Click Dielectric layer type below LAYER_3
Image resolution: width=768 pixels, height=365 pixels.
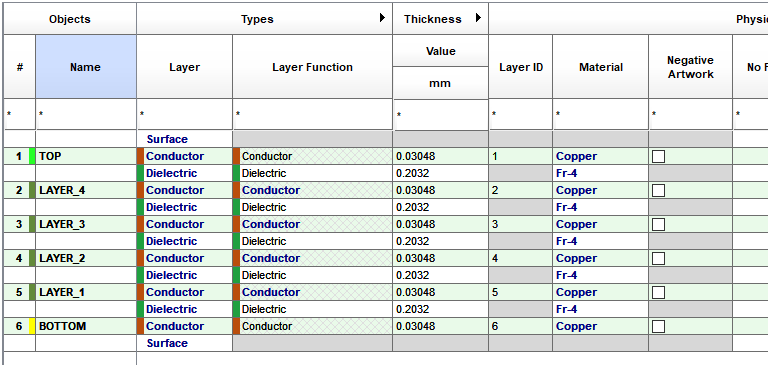click(185, 241)
